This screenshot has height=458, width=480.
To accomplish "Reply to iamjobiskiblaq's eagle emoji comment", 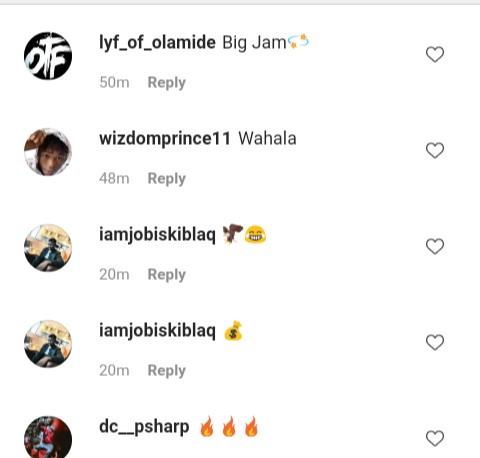I will coord(167,275).
